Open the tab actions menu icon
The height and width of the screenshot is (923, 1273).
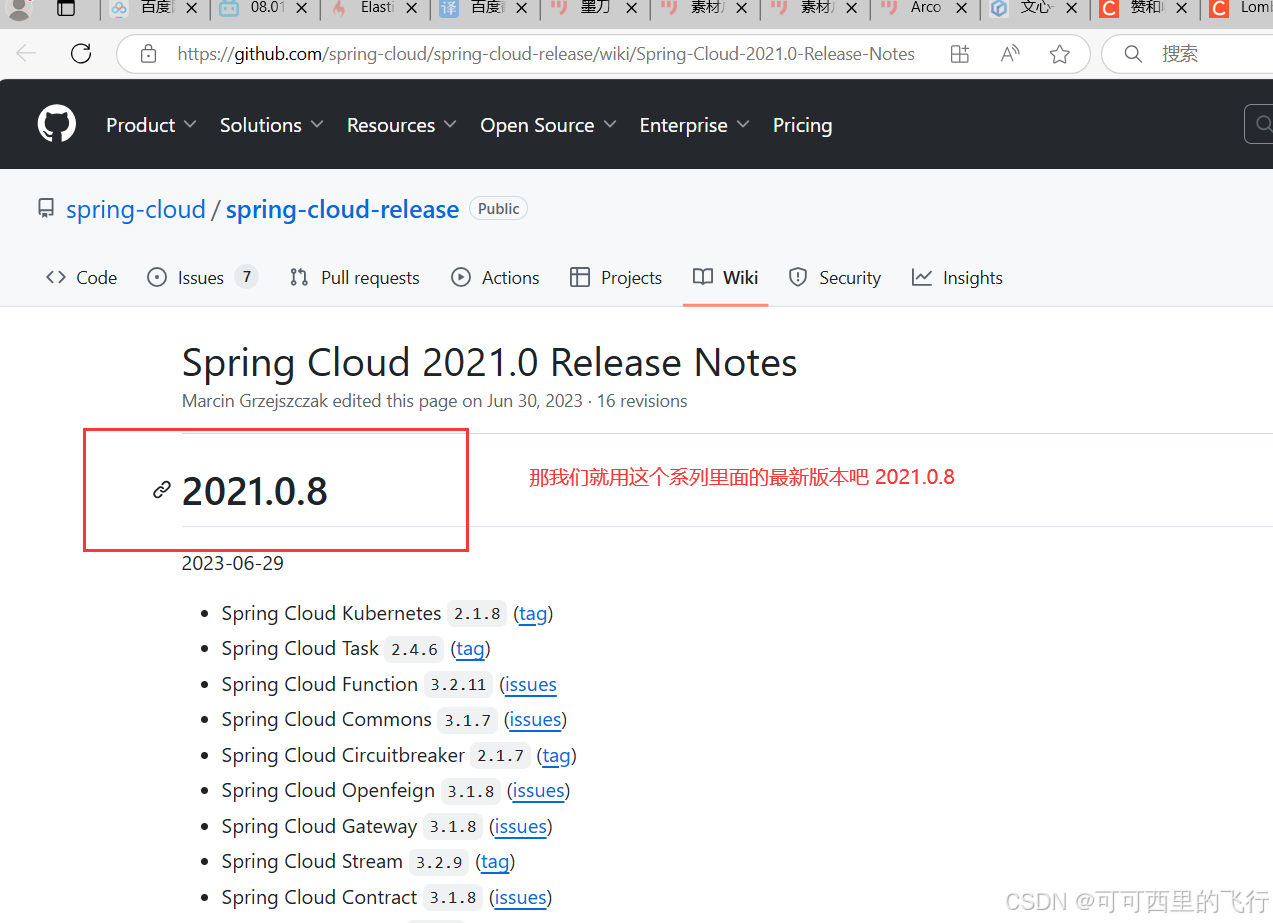[x=66, y=9]
